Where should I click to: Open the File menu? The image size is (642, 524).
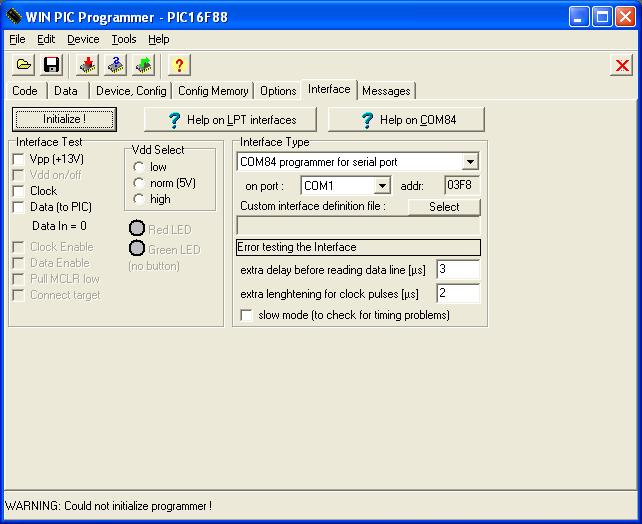[x=17, y=39]
